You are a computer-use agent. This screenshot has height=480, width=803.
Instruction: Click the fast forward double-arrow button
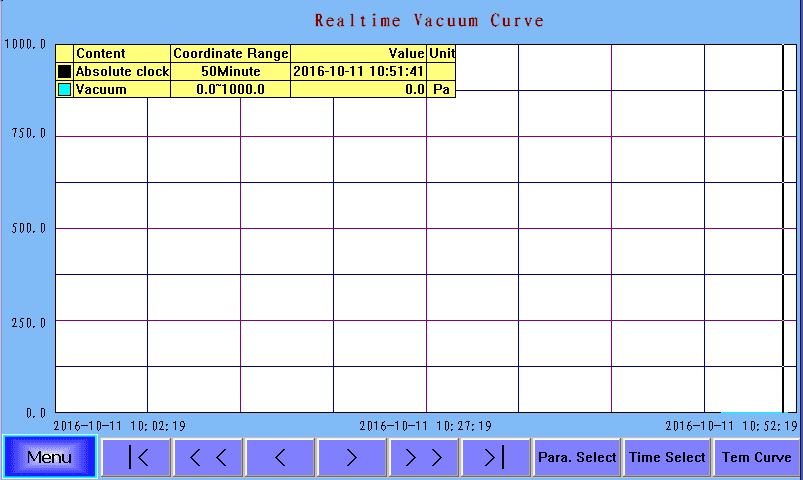[x=424, y=458]
